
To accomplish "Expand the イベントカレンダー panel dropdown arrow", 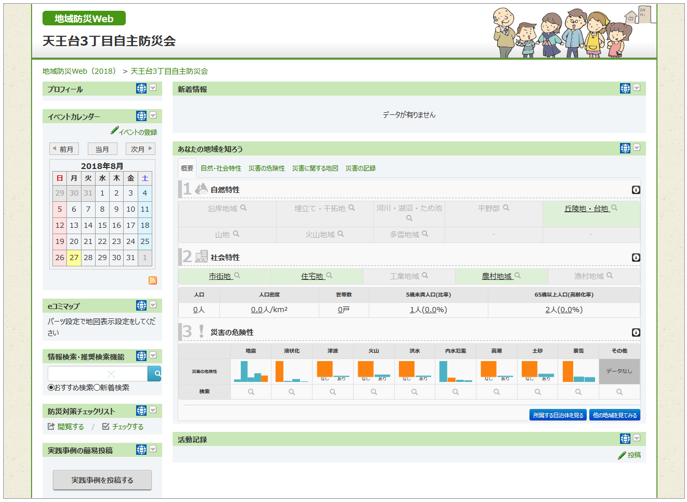I will click(x=153, y=117).
